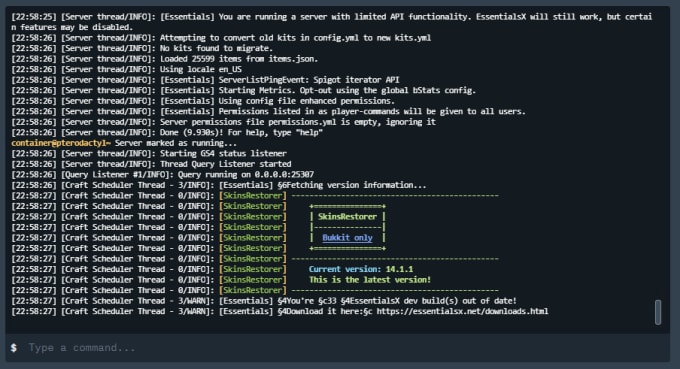680x369 pixels.
Task: Select the "Done (9.930s)!" log line
Action: (x=167, y=133)
